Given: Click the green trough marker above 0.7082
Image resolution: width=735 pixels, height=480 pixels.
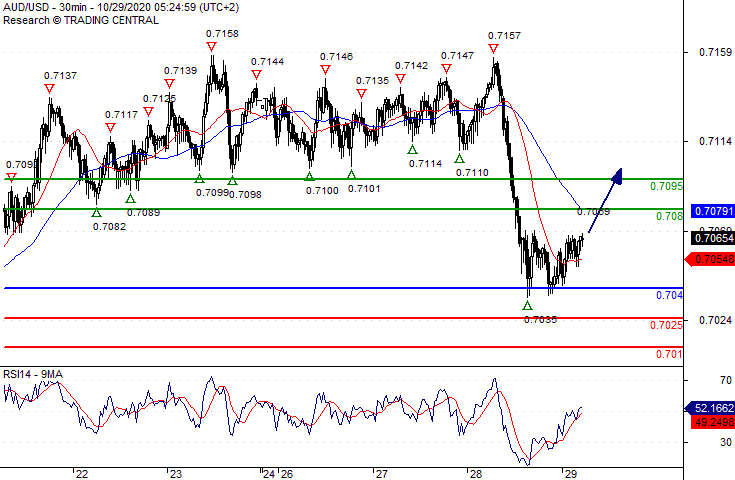Looking at the screenshot, I should 96,212.
